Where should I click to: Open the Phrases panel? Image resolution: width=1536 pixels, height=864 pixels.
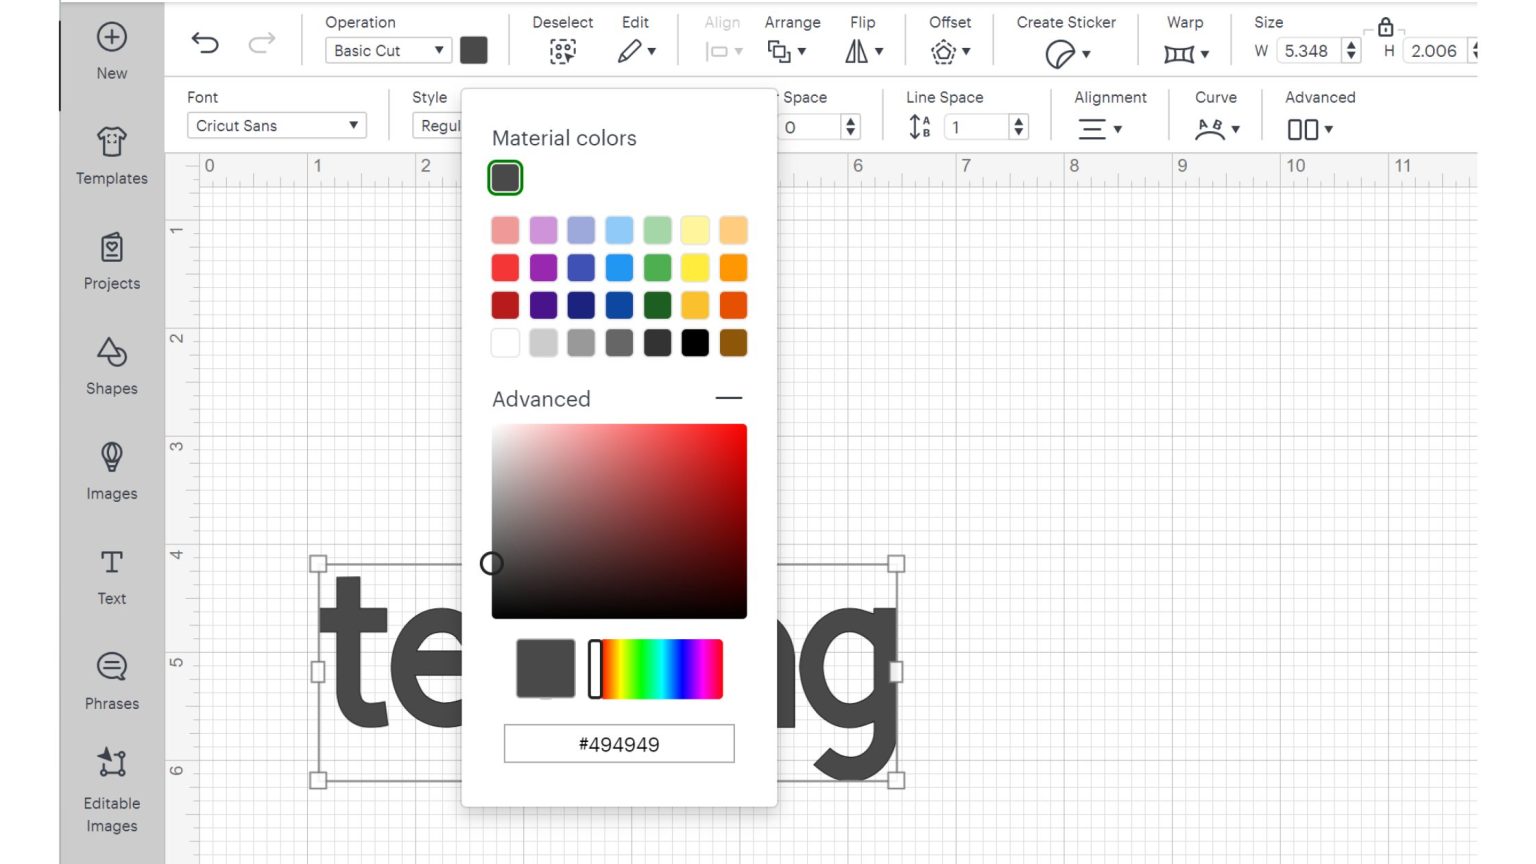pyautogui.click(x=112, y=681)
